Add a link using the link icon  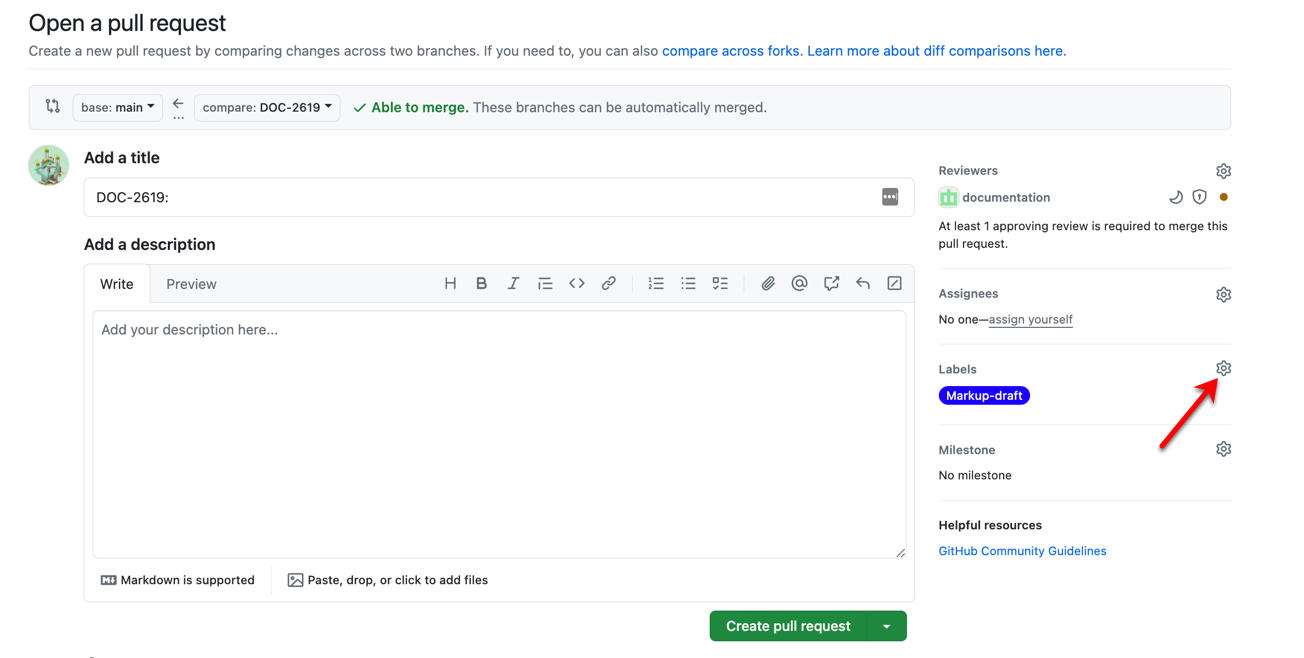(608, 284)
